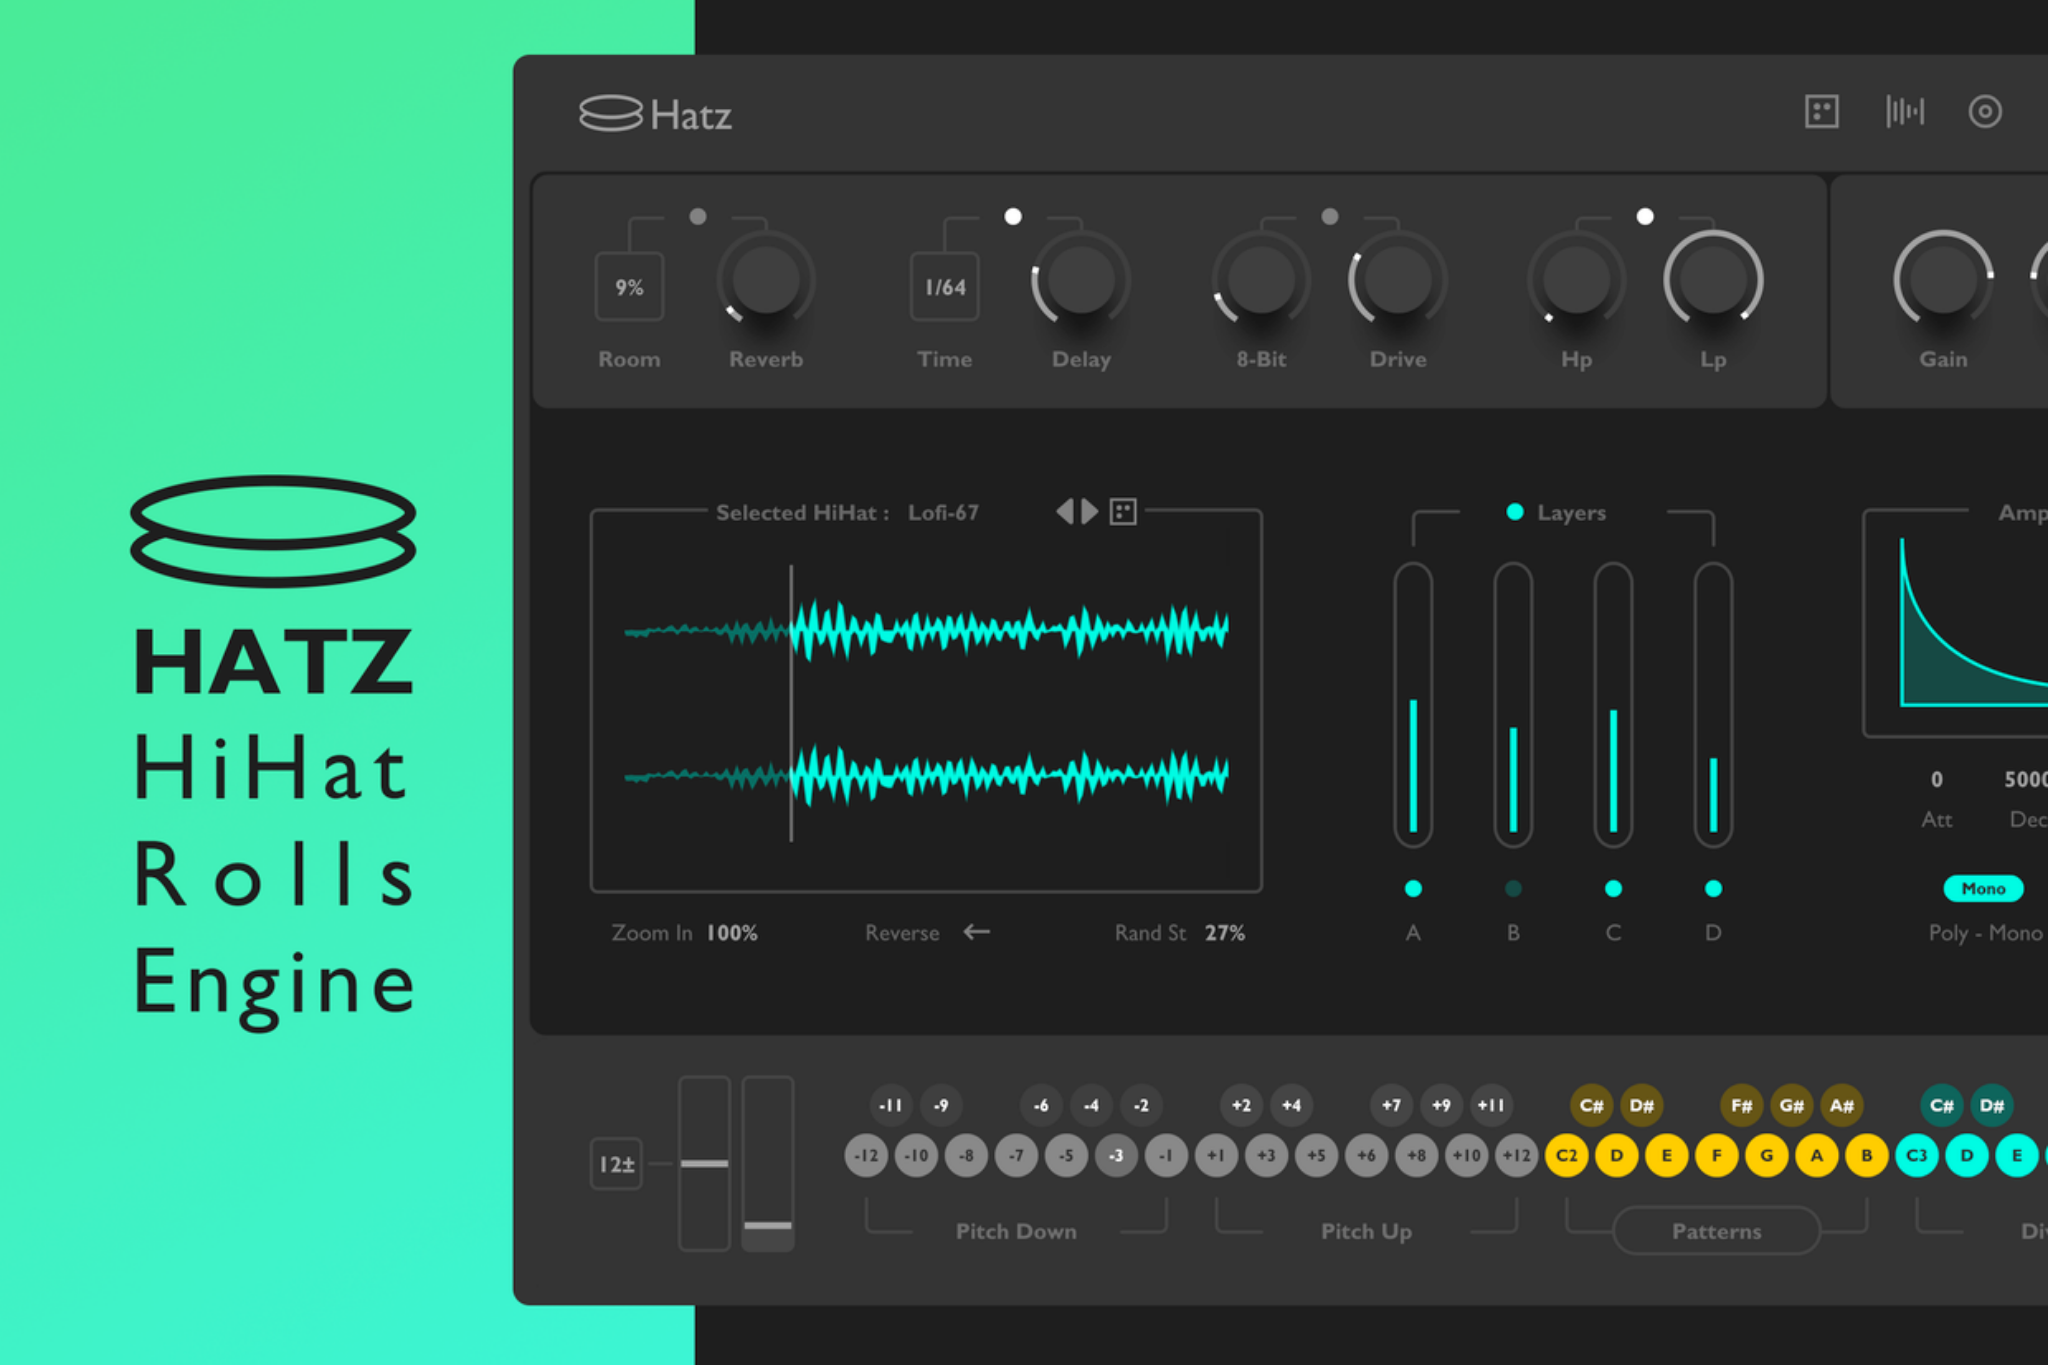Click the -1 pitch down key
The height and width of the screenshot is (1365, 2048).
pos(1166,1155)
